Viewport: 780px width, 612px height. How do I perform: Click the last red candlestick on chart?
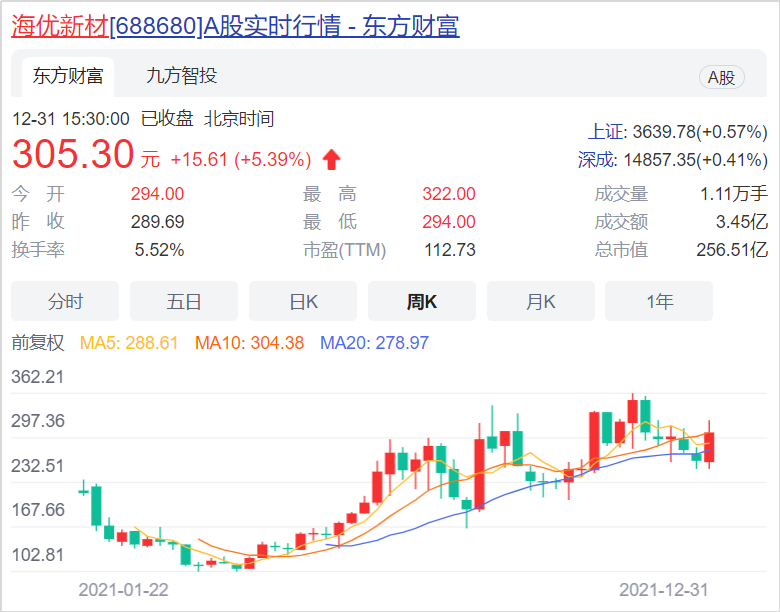tap(709, 447)
